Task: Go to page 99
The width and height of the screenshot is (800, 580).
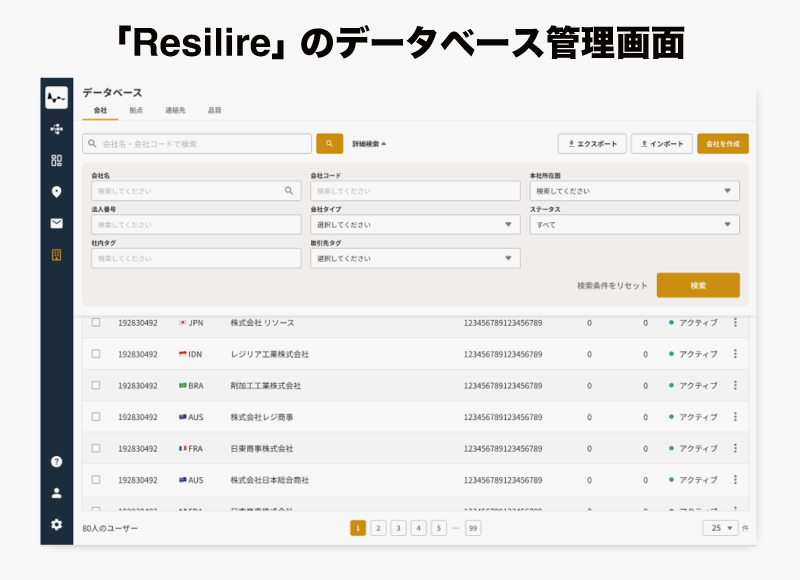Action: [x=473, y=528]
